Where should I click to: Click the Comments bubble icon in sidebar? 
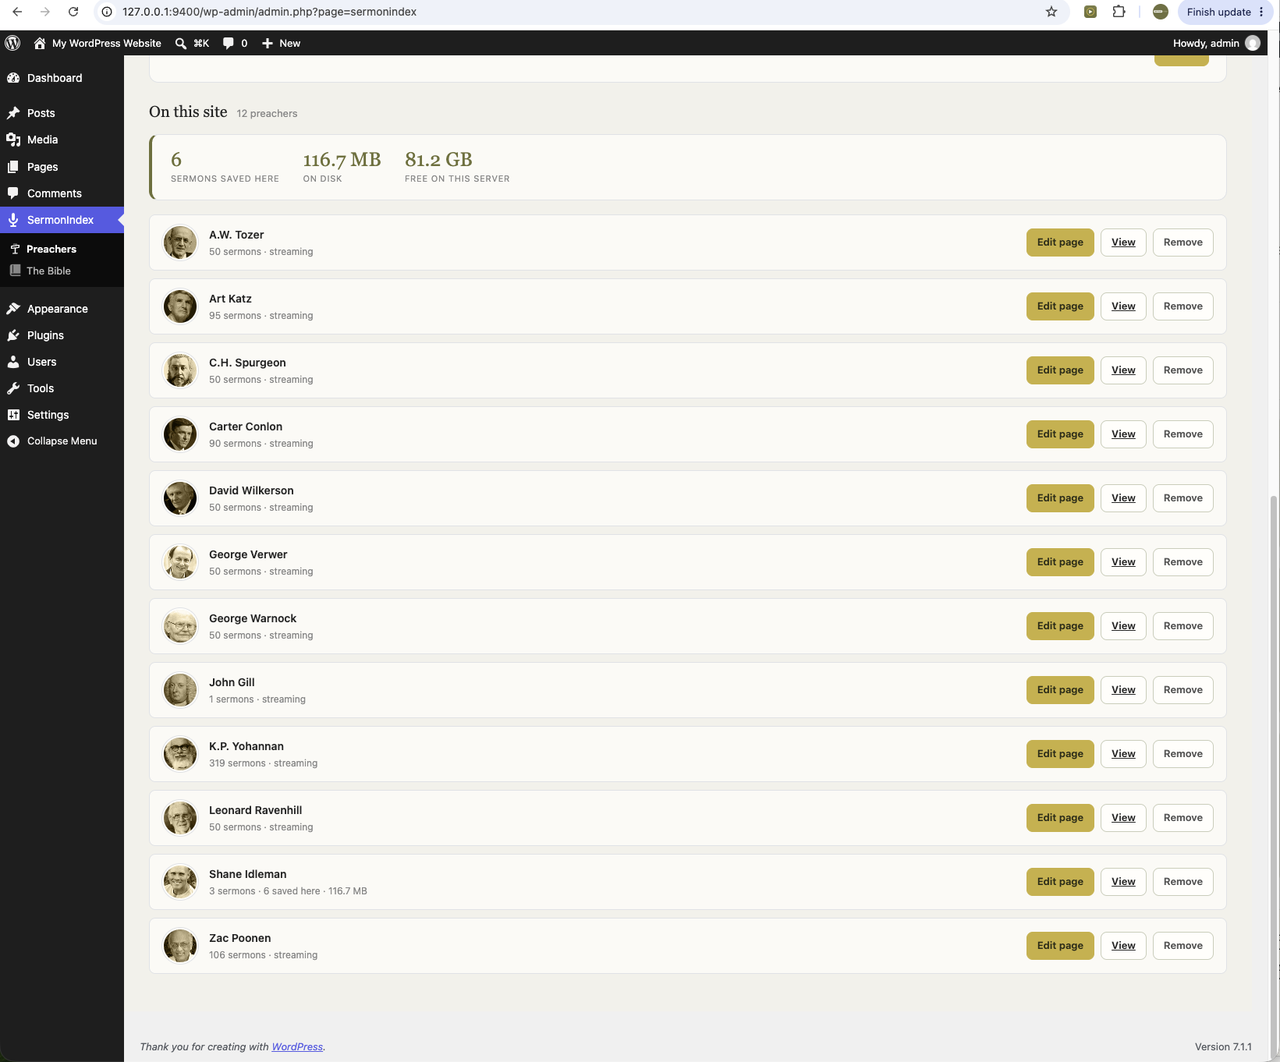click(x=13, y=193)
